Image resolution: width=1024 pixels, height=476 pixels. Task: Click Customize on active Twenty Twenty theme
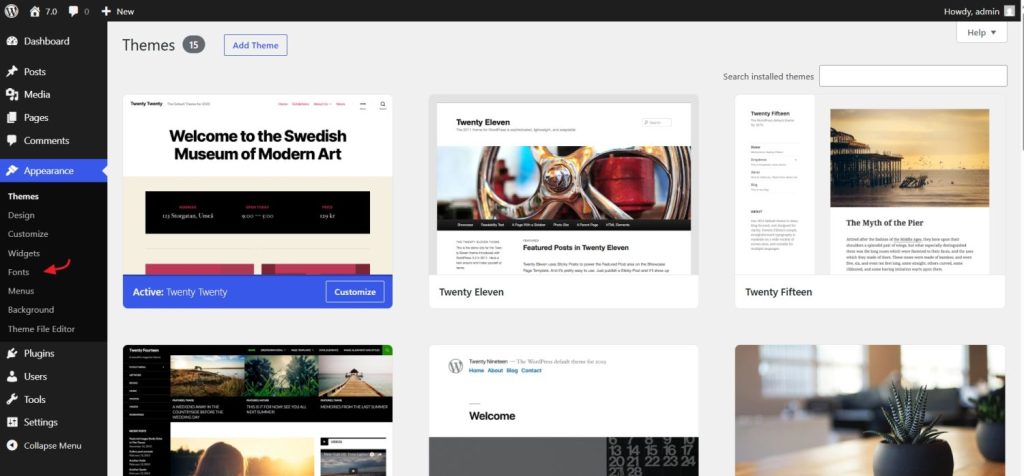point(355,292)
